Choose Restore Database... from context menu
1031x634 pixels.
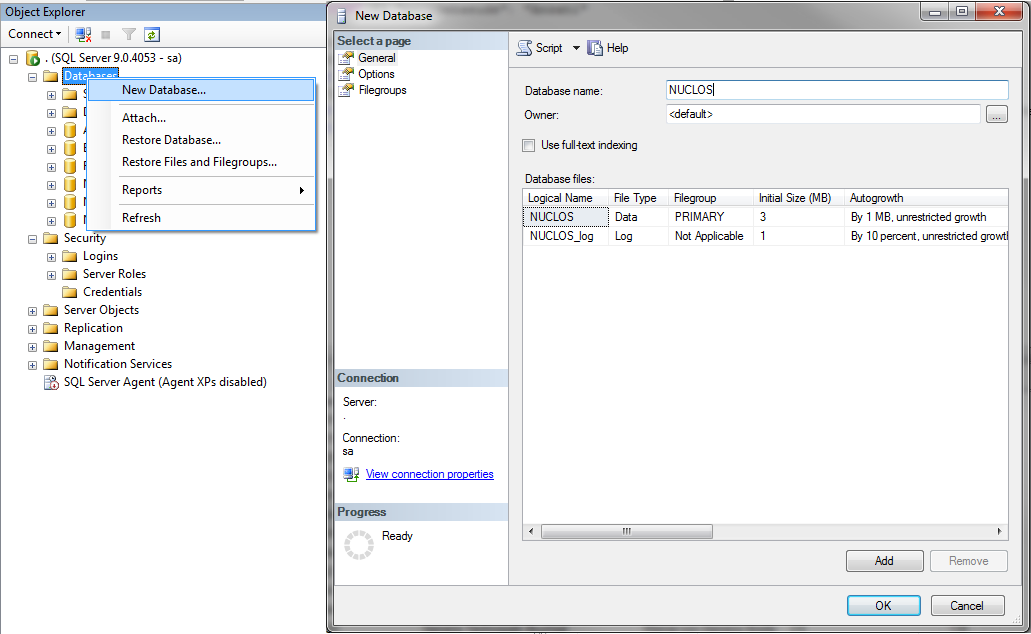click(x=171, y=140)
